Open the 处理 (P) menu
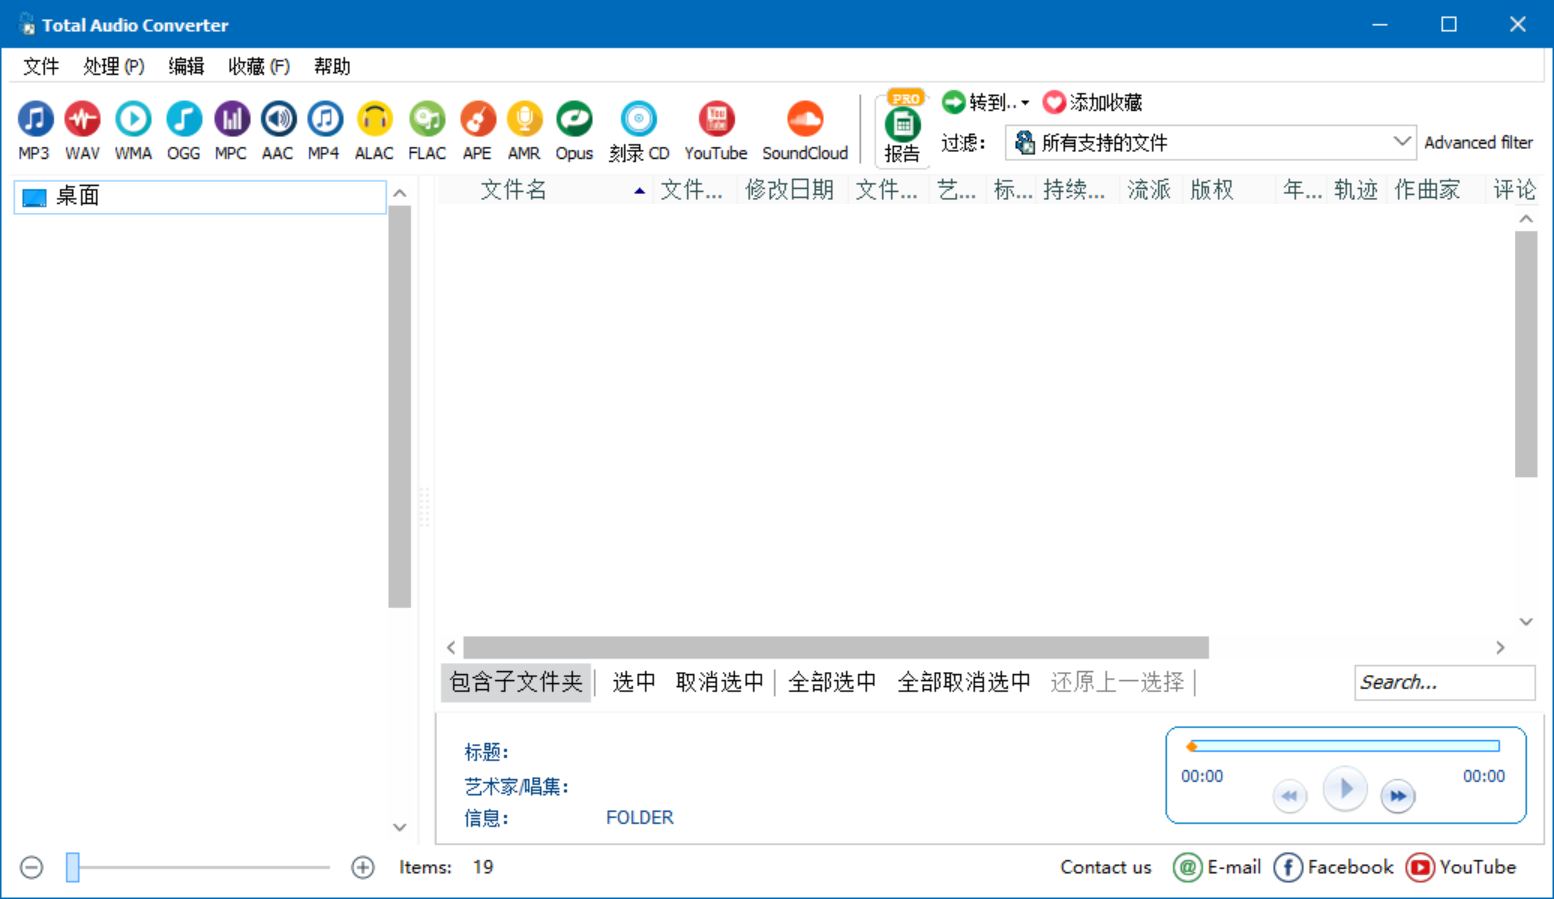The image size is (1554, 899). click(x=113, y=66)
